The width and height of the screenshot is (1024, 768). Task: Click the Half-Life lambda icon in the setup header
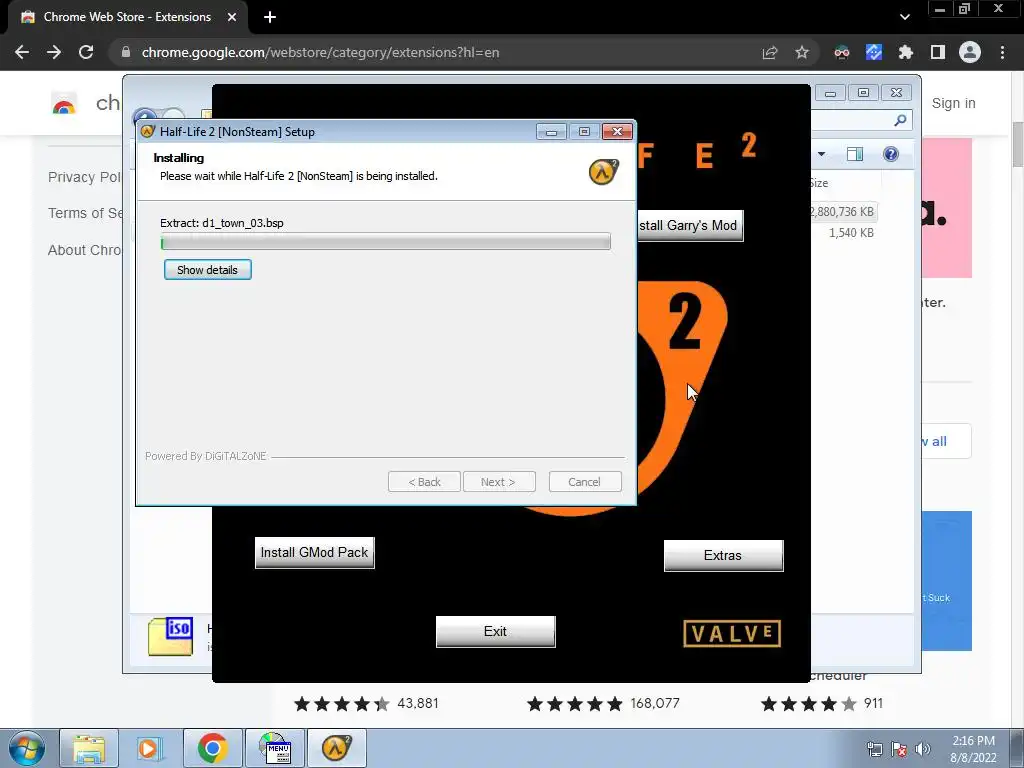point(603,172)
